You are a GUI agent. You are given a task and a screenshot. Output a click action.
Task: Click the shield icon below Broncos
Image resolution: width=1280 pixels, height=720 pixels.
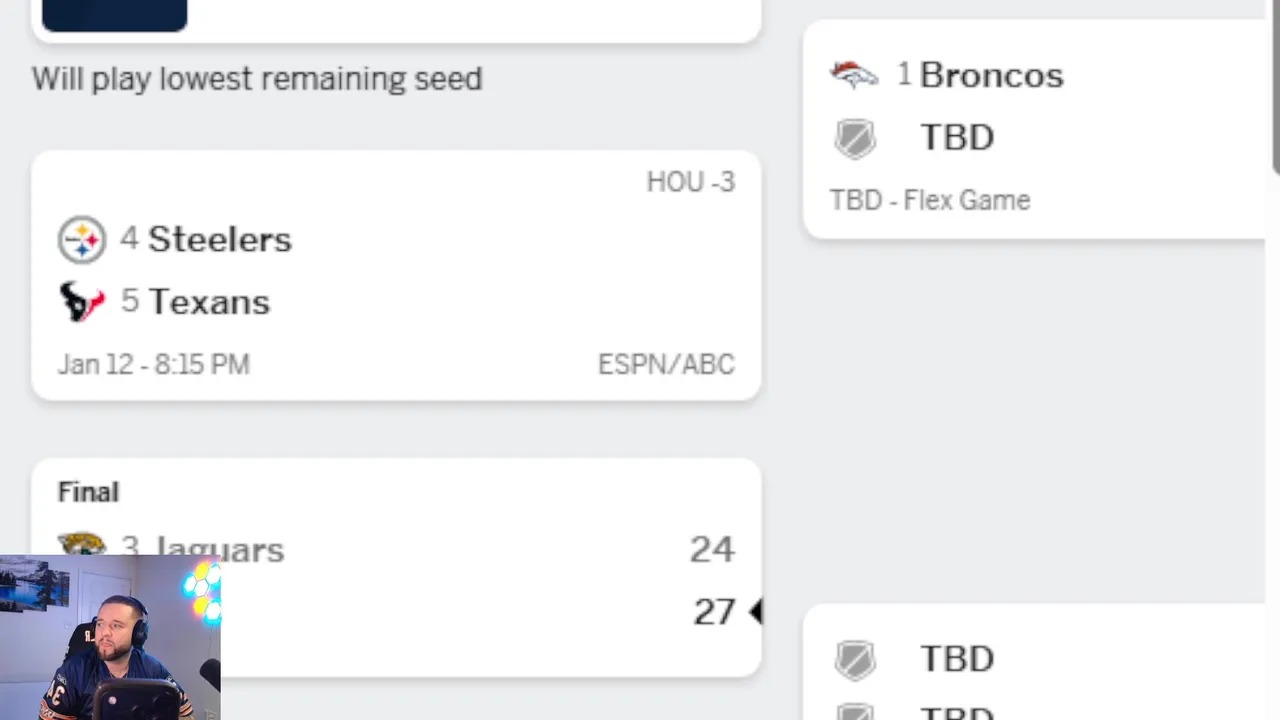[855, 138]
